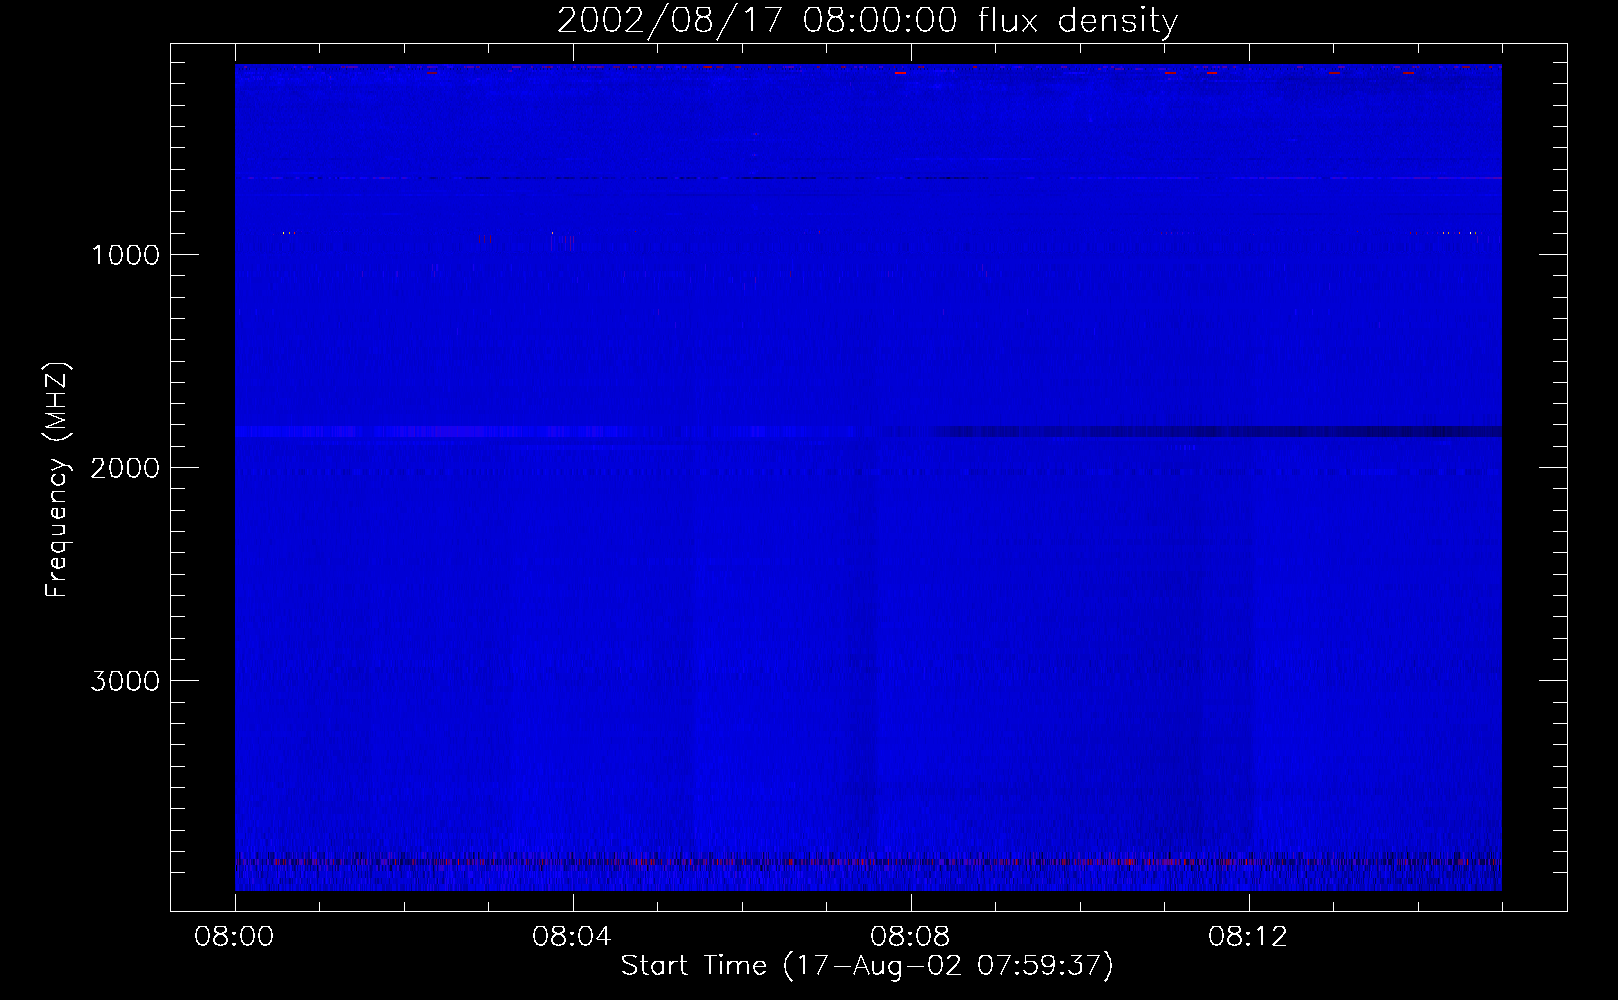Click the 08:08 time tick label
Image resolution: width=1618 pixels, height=1000 pixels.
tap(910, 937)
